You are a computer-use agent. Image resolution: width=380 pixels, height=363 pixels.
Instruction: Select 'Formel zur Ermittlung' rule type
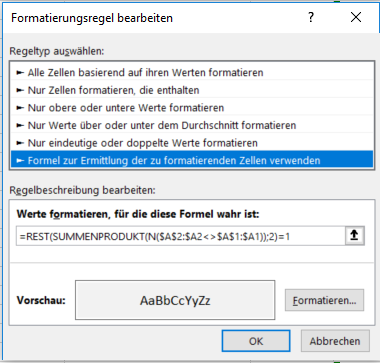point(192,160)
